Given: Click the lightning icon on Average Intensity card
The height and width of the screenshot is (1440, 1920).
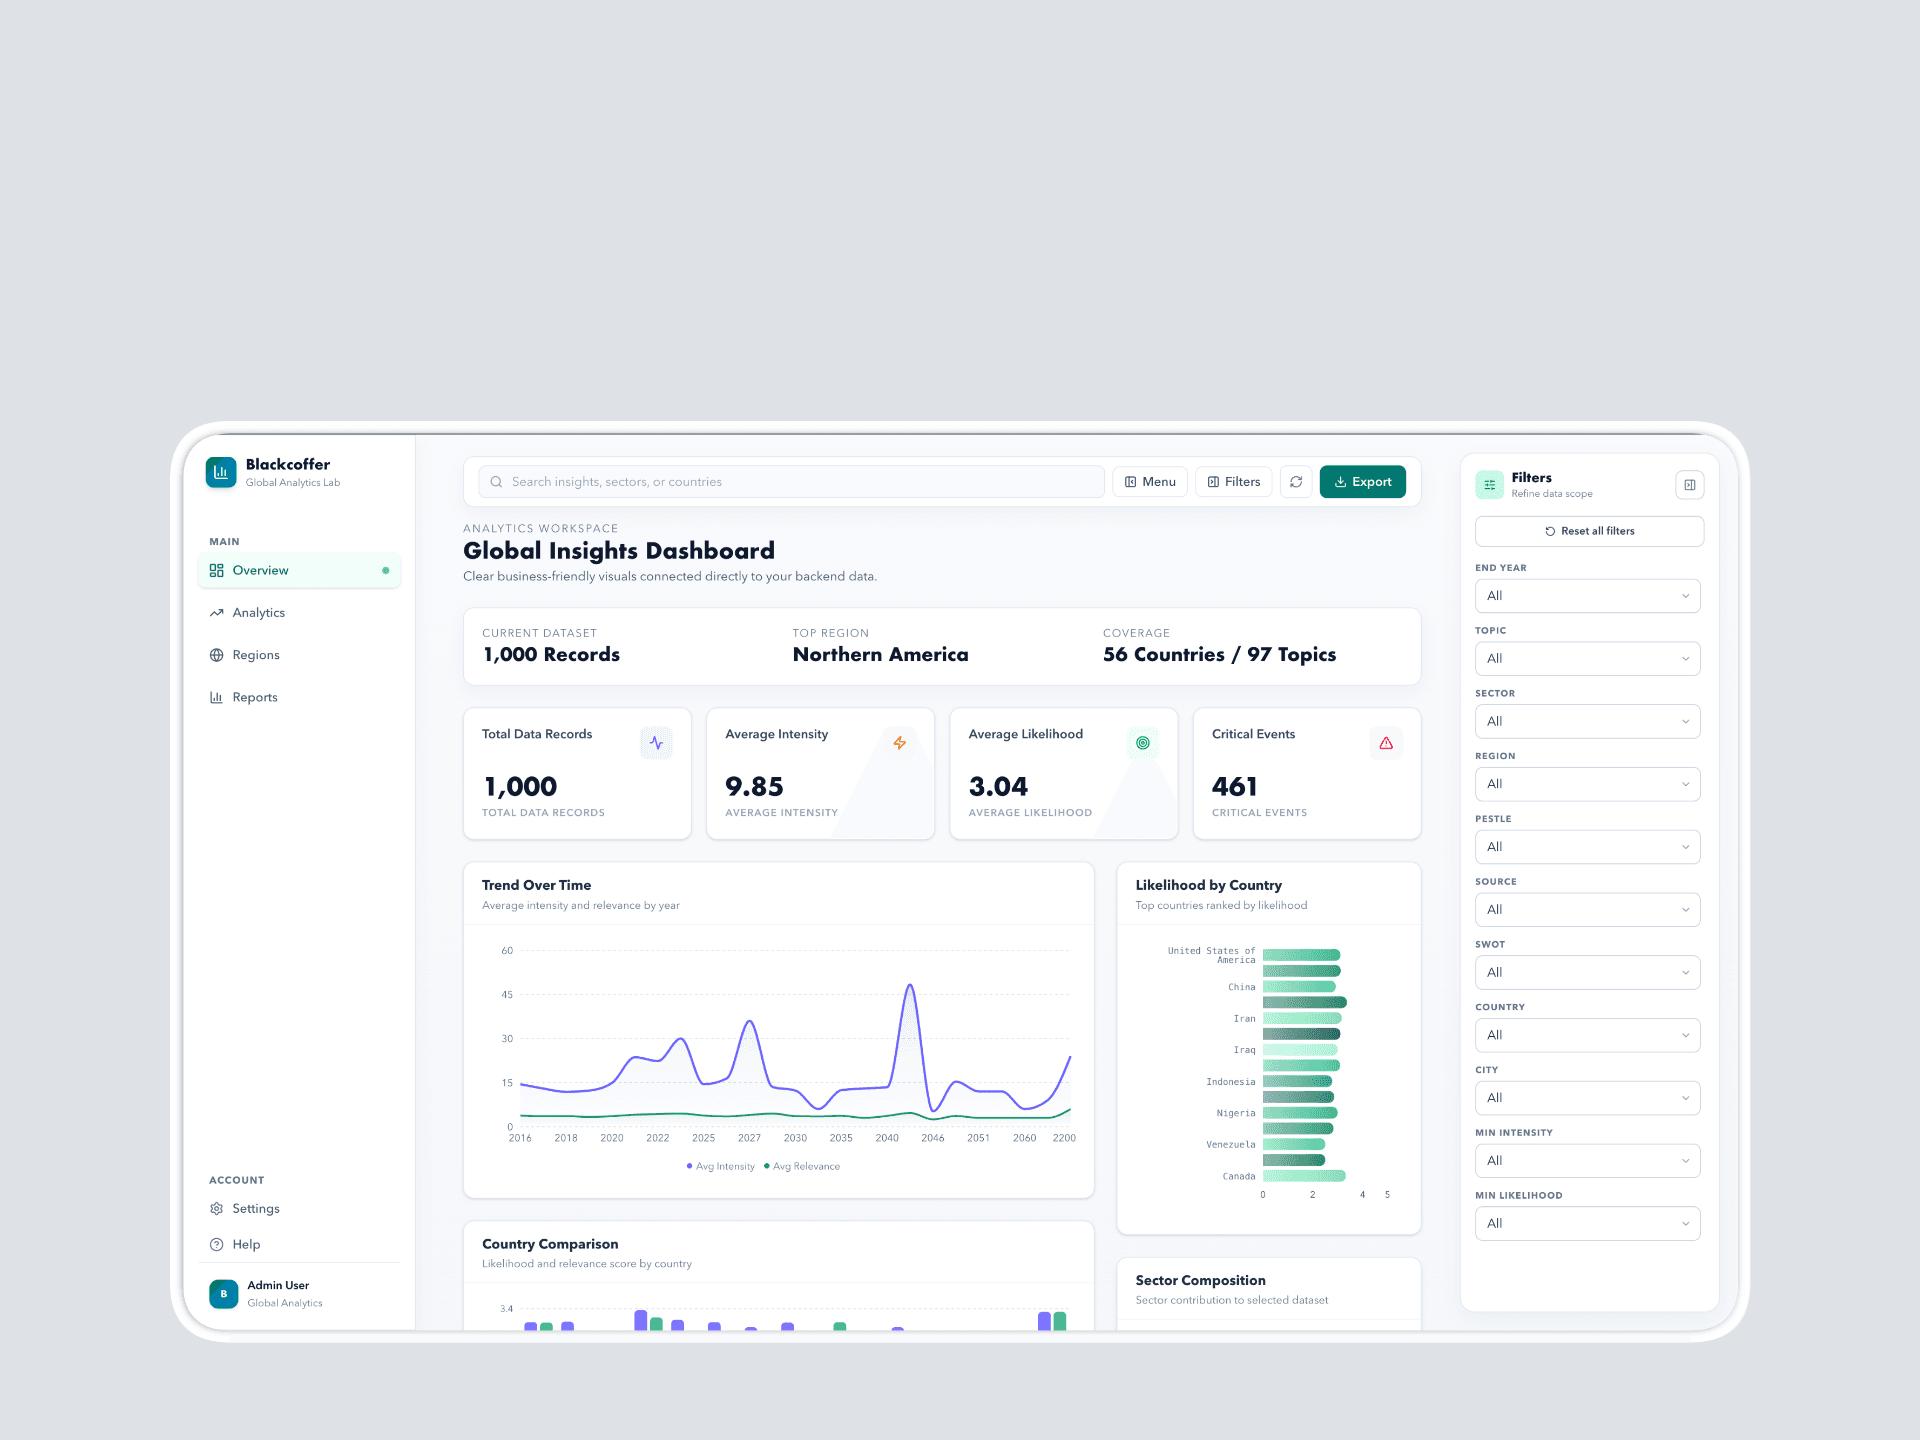Looking at the screenshot, I should click(x=899, y=743).
